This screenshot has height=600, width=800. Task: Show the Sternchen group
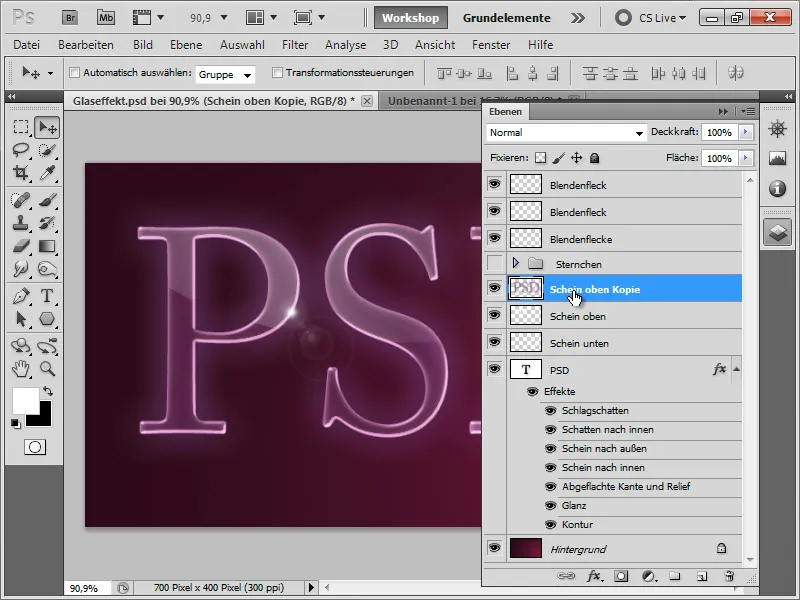[494, 263]
